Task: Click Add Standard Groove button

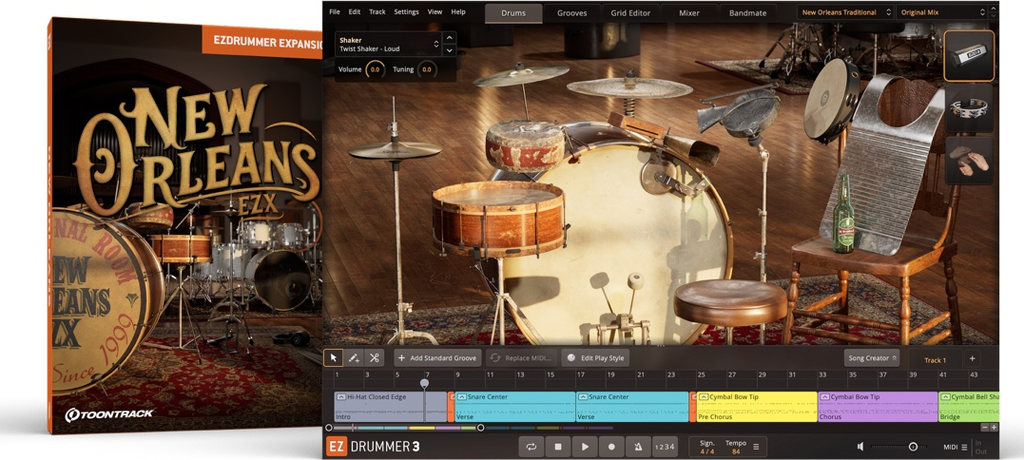Action: point(437,357)
